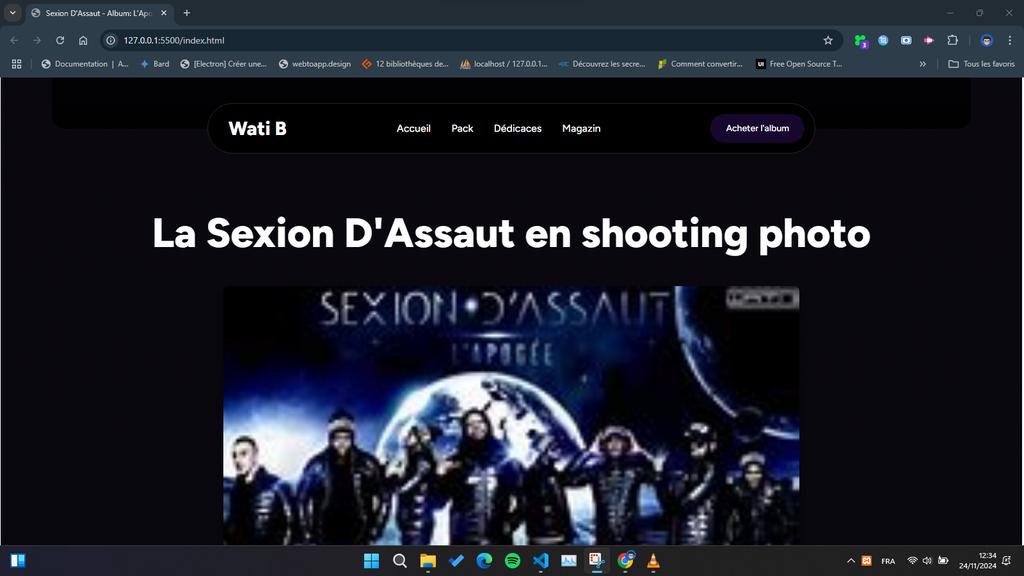
Task: Open the Free Open Source T... bookmark
Action: coord(799,64)
